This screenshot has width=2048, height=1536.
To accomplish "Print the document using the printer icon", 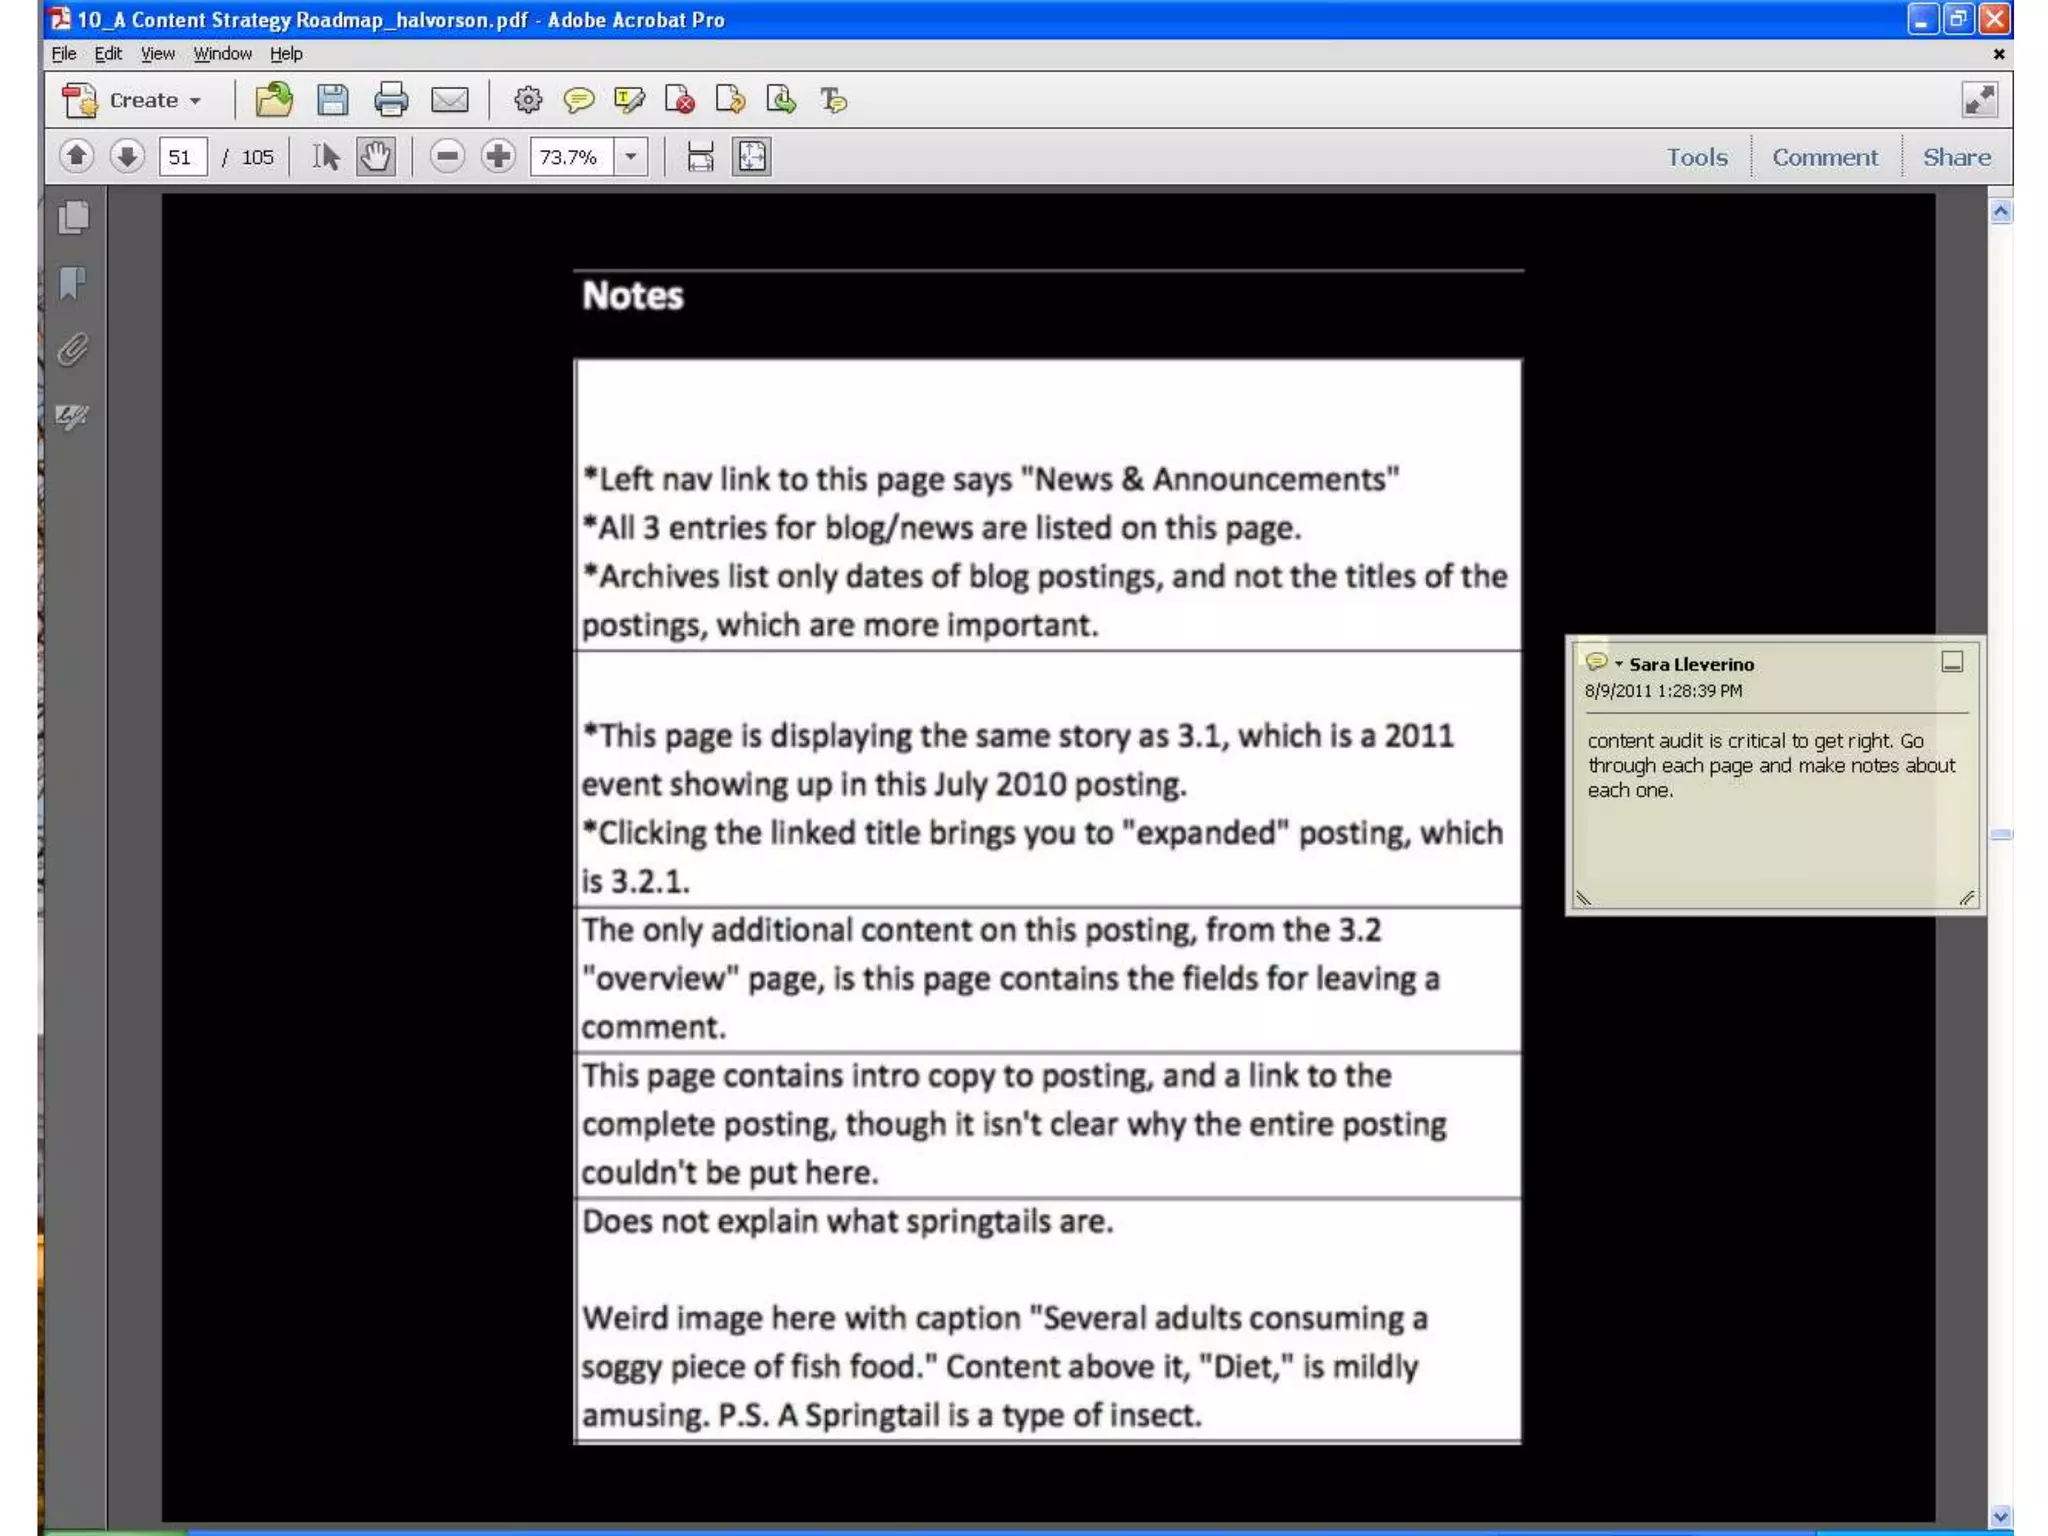I will point(390,100).
